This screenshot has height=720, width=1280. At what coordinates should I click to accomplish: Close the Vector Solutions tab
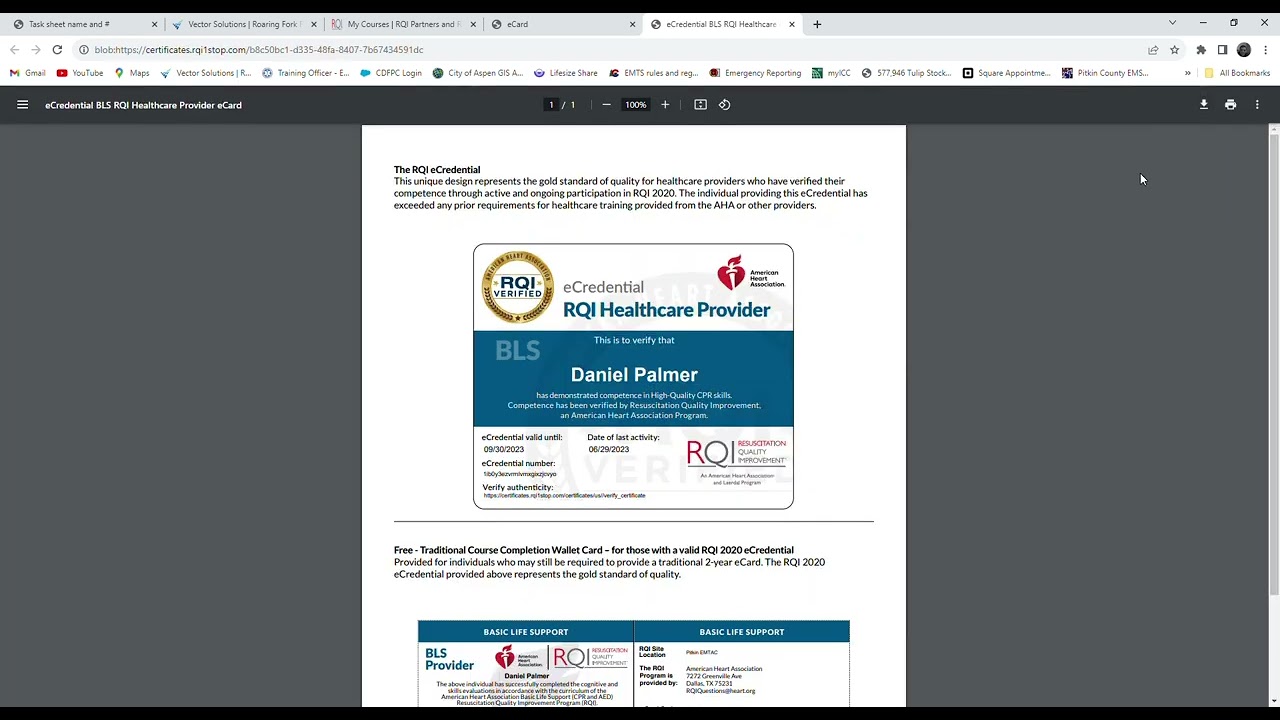pos(313,24)
